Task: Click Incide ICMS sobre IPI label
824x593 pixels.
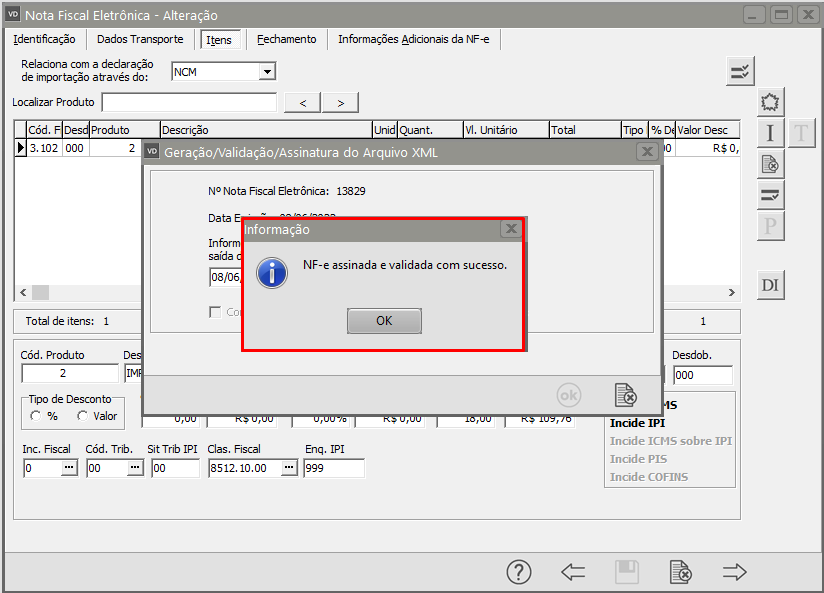Action: pos(671,441)
